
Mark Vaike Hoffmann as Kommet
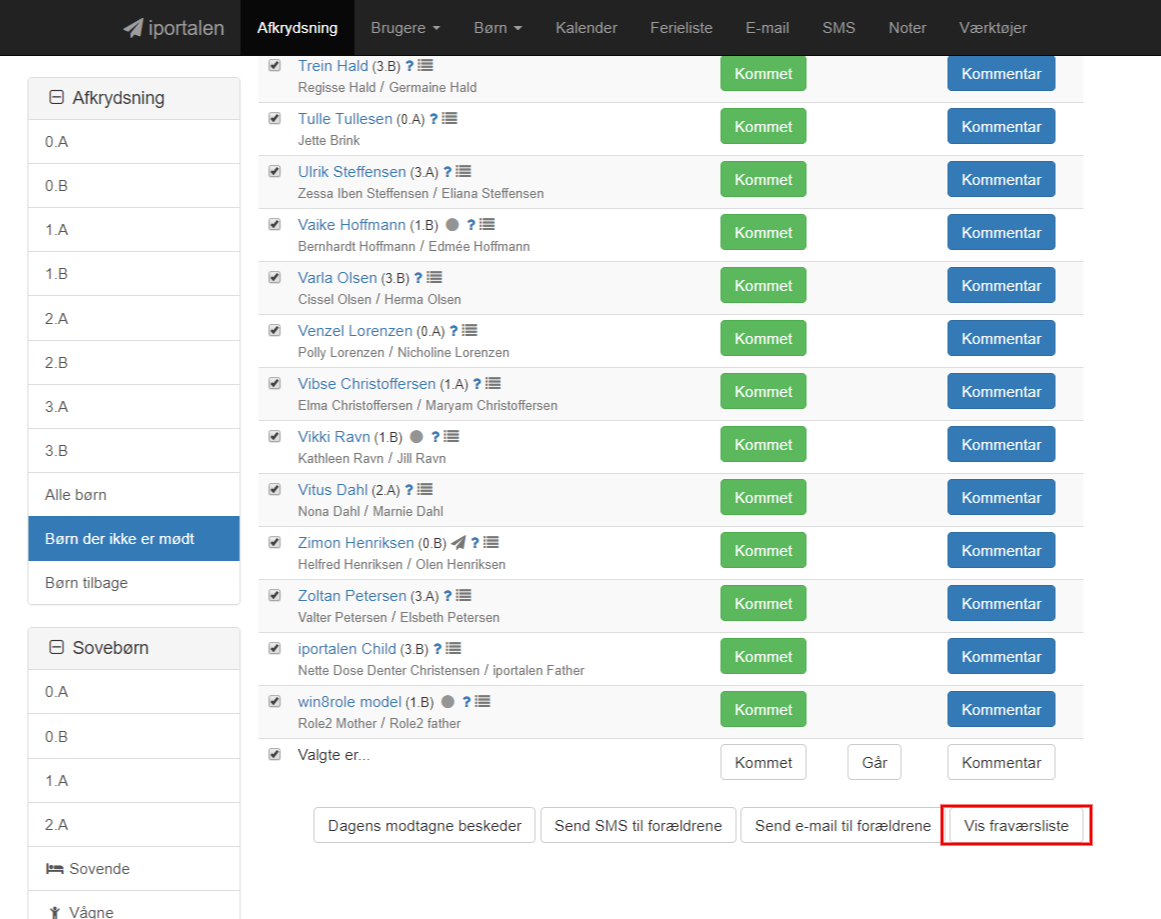coord(763,233)
